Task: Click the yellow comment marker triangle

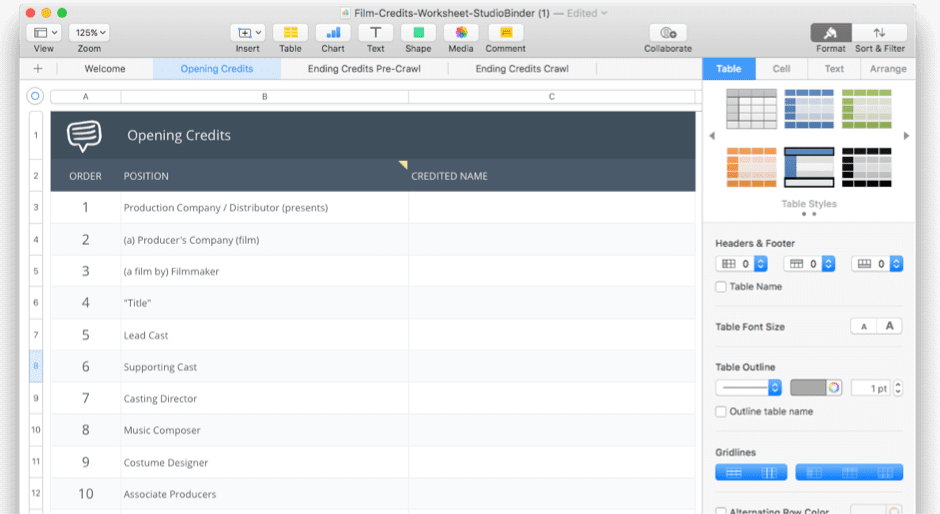Action: point(403,164)
